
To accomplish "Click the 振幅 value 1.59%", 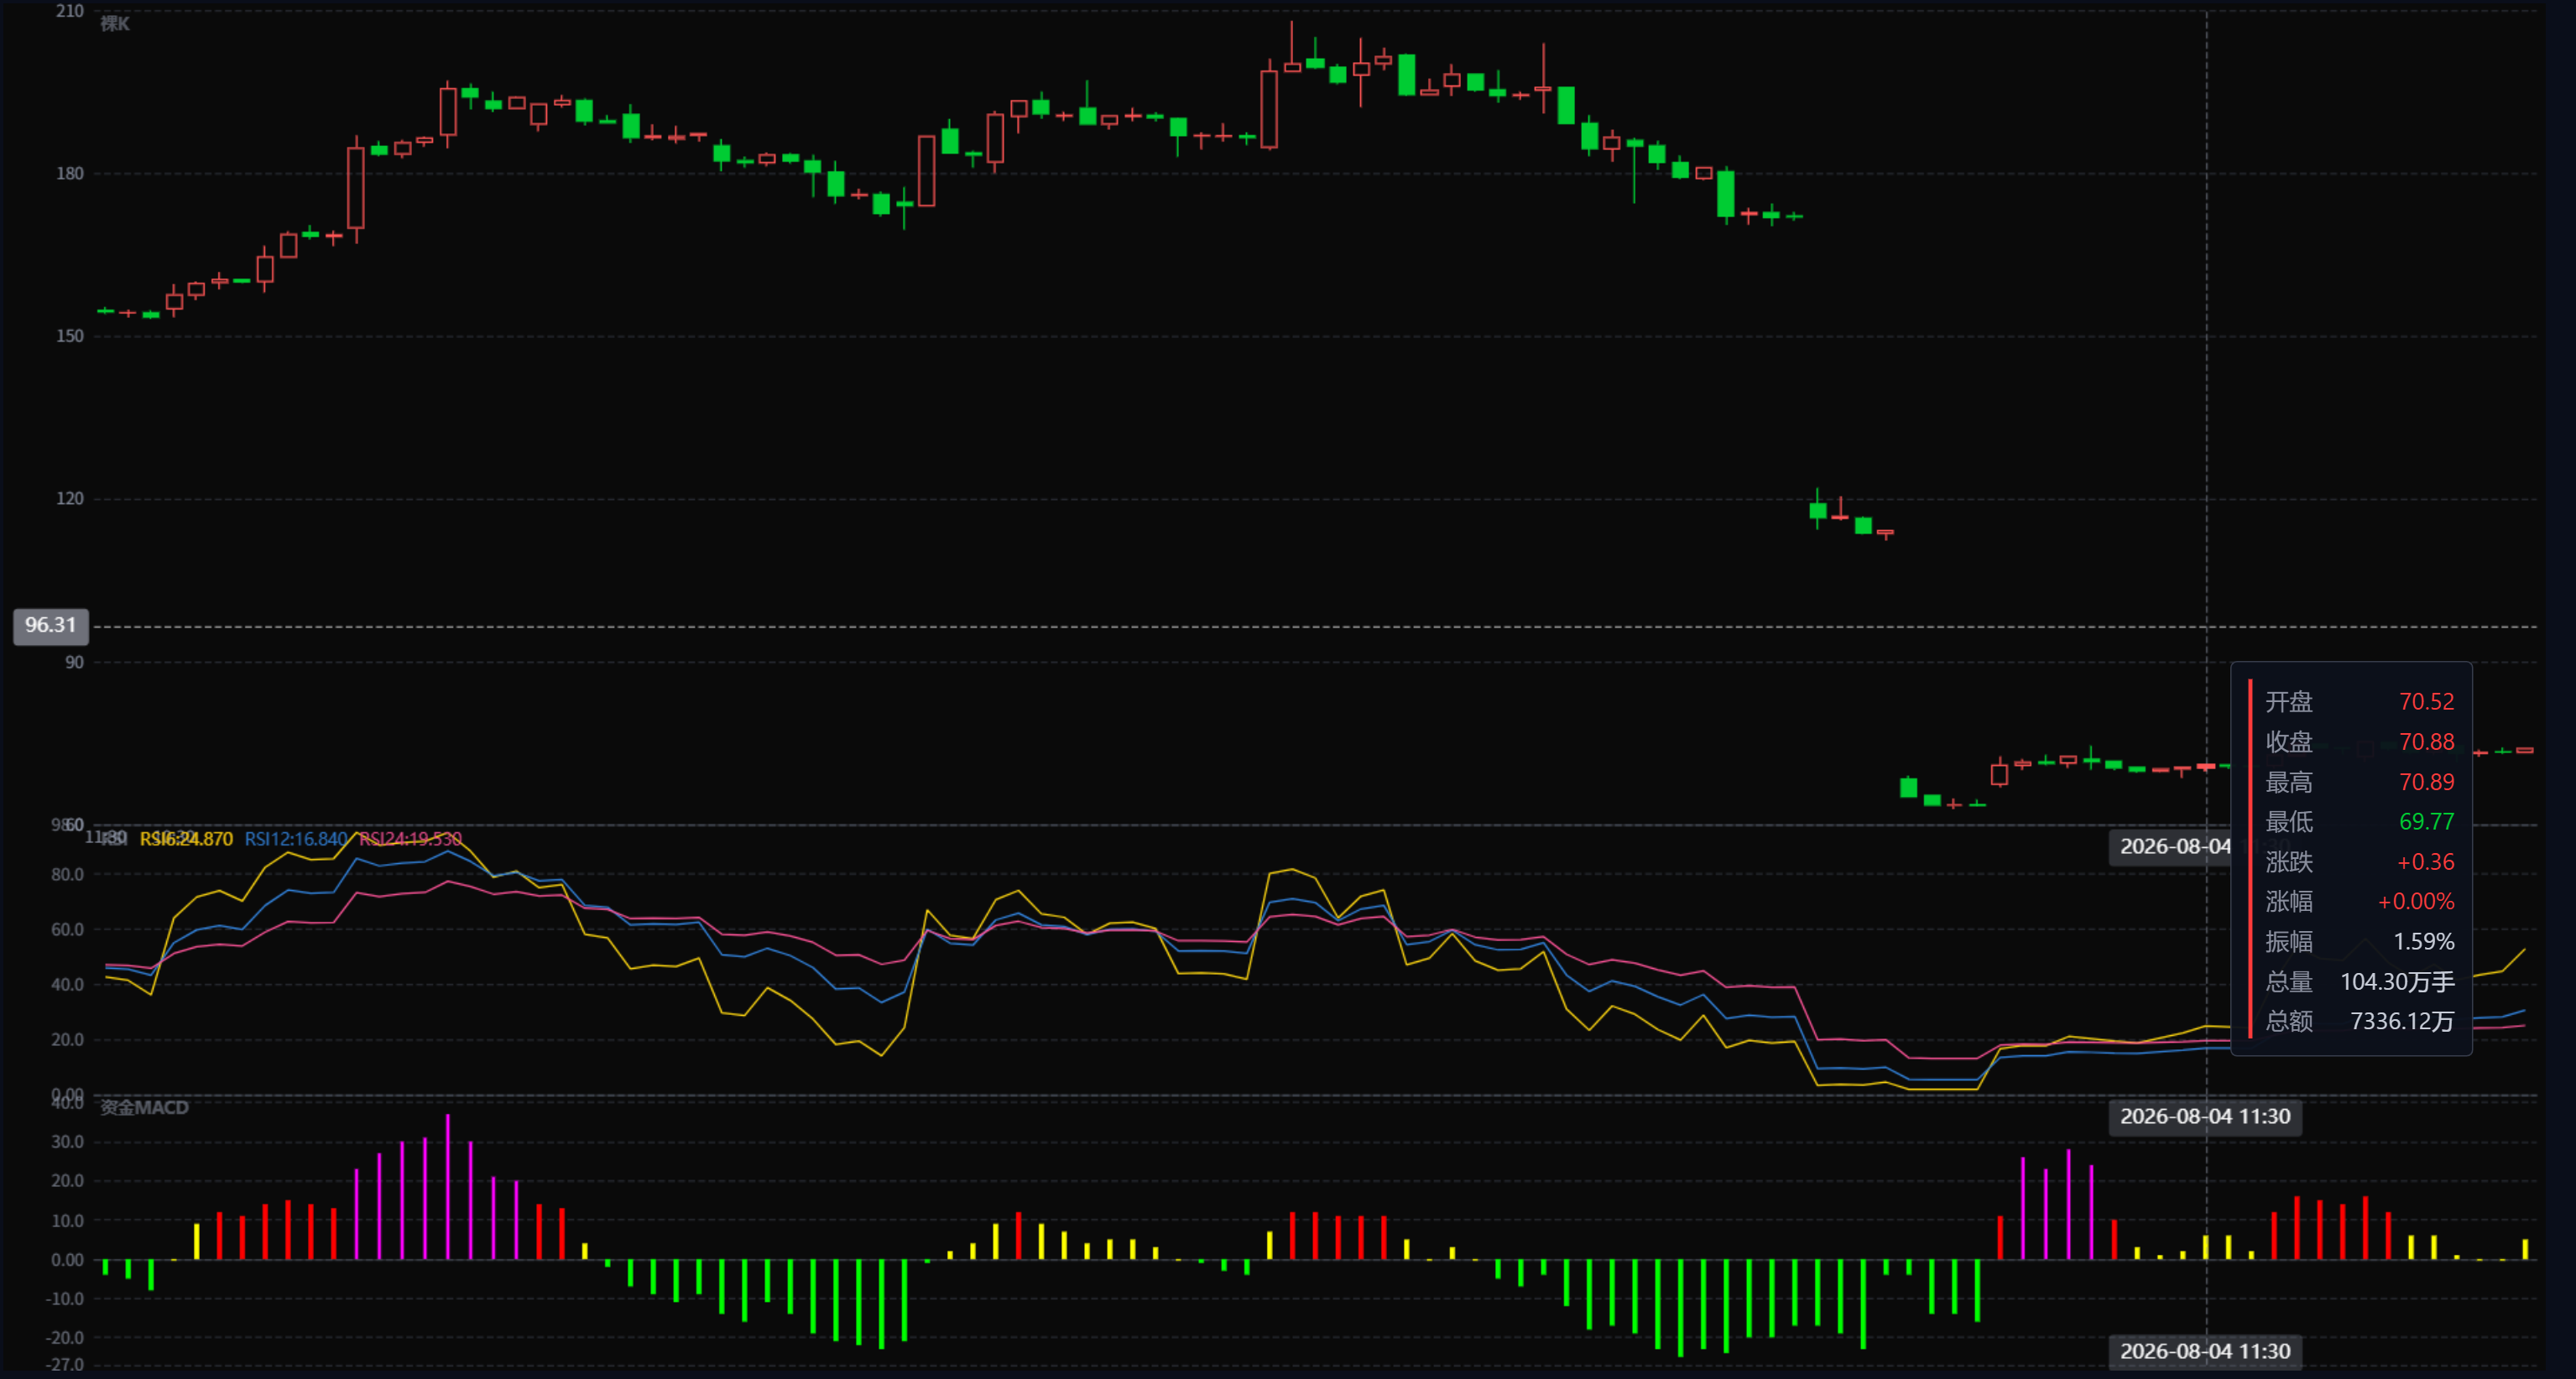I will pos(2423,942).
